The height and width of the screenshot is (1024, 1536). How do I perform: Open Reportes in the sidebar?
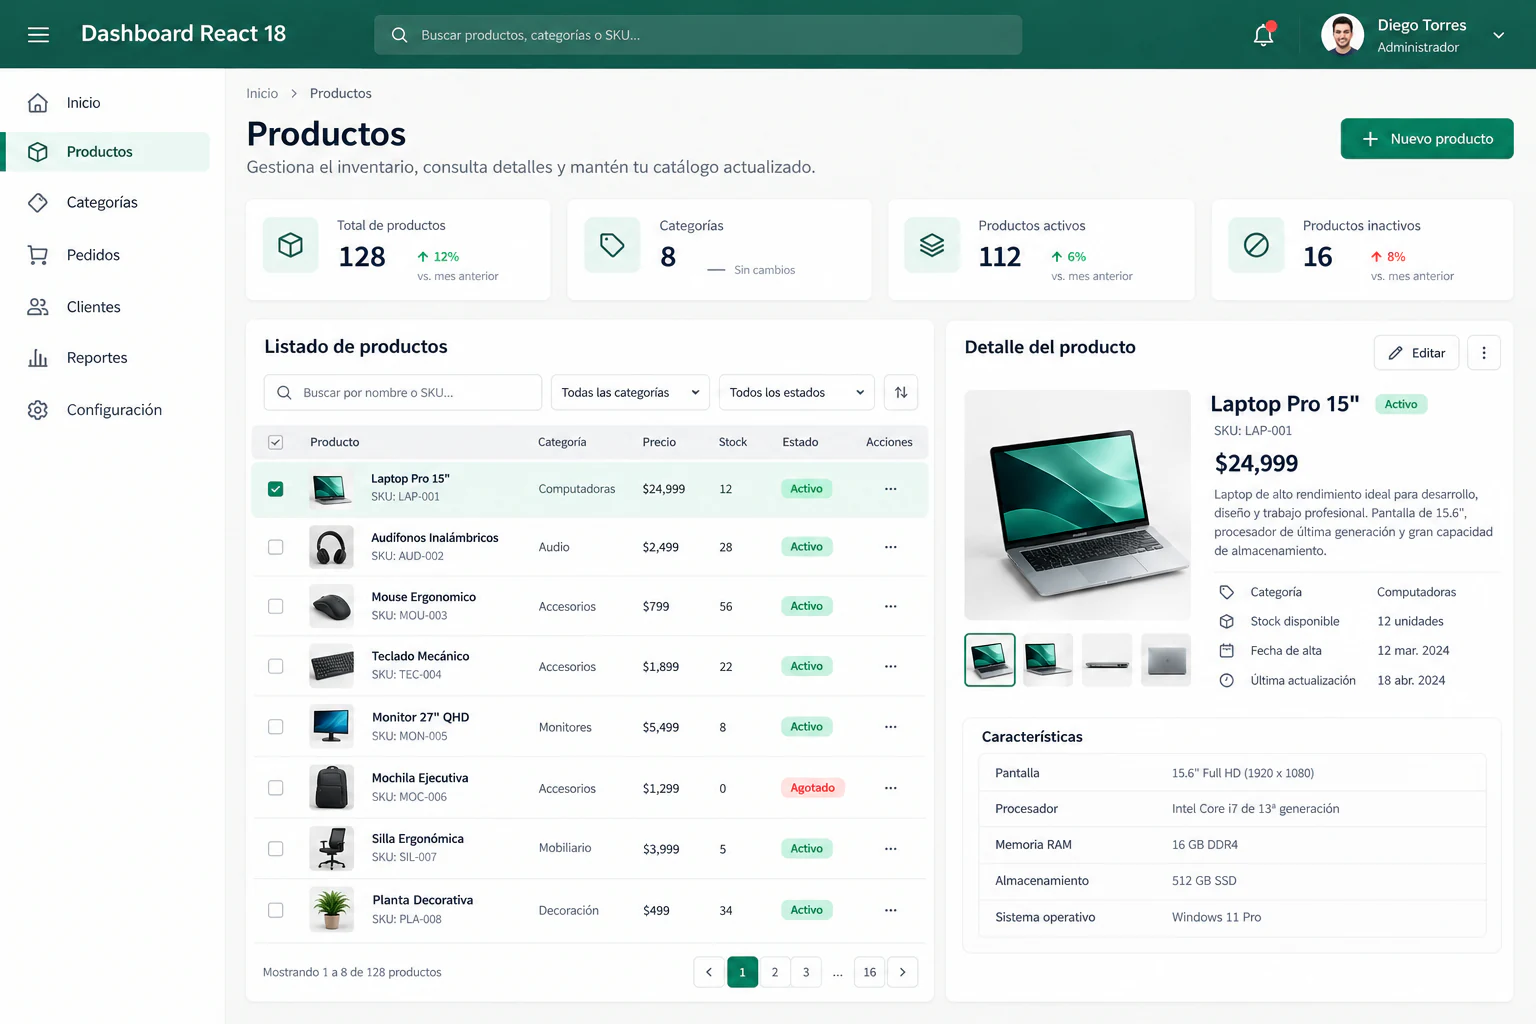107,358
